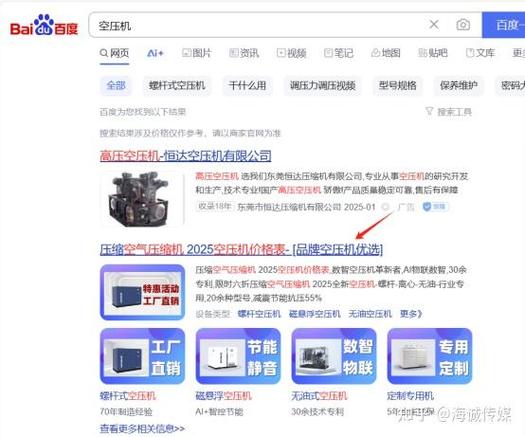Clear the search box with X icon
The image size is (525, 437).
tap(434, 24)
